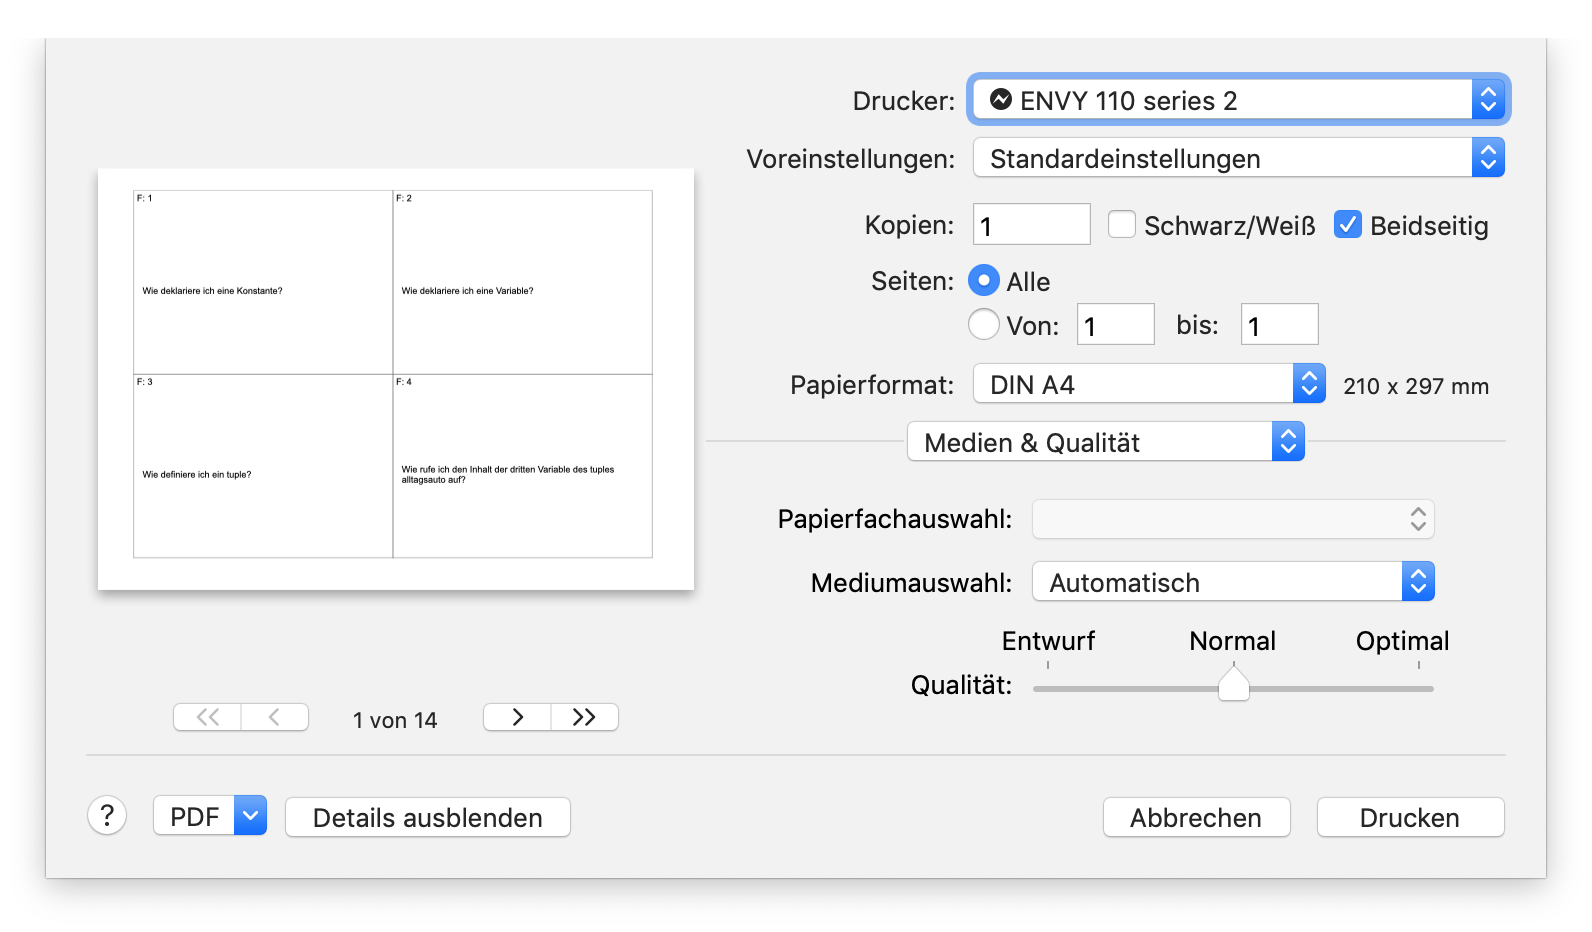Select the Von page range radio button
Screen dimensions: 1592x932
[x=984, y=324]
